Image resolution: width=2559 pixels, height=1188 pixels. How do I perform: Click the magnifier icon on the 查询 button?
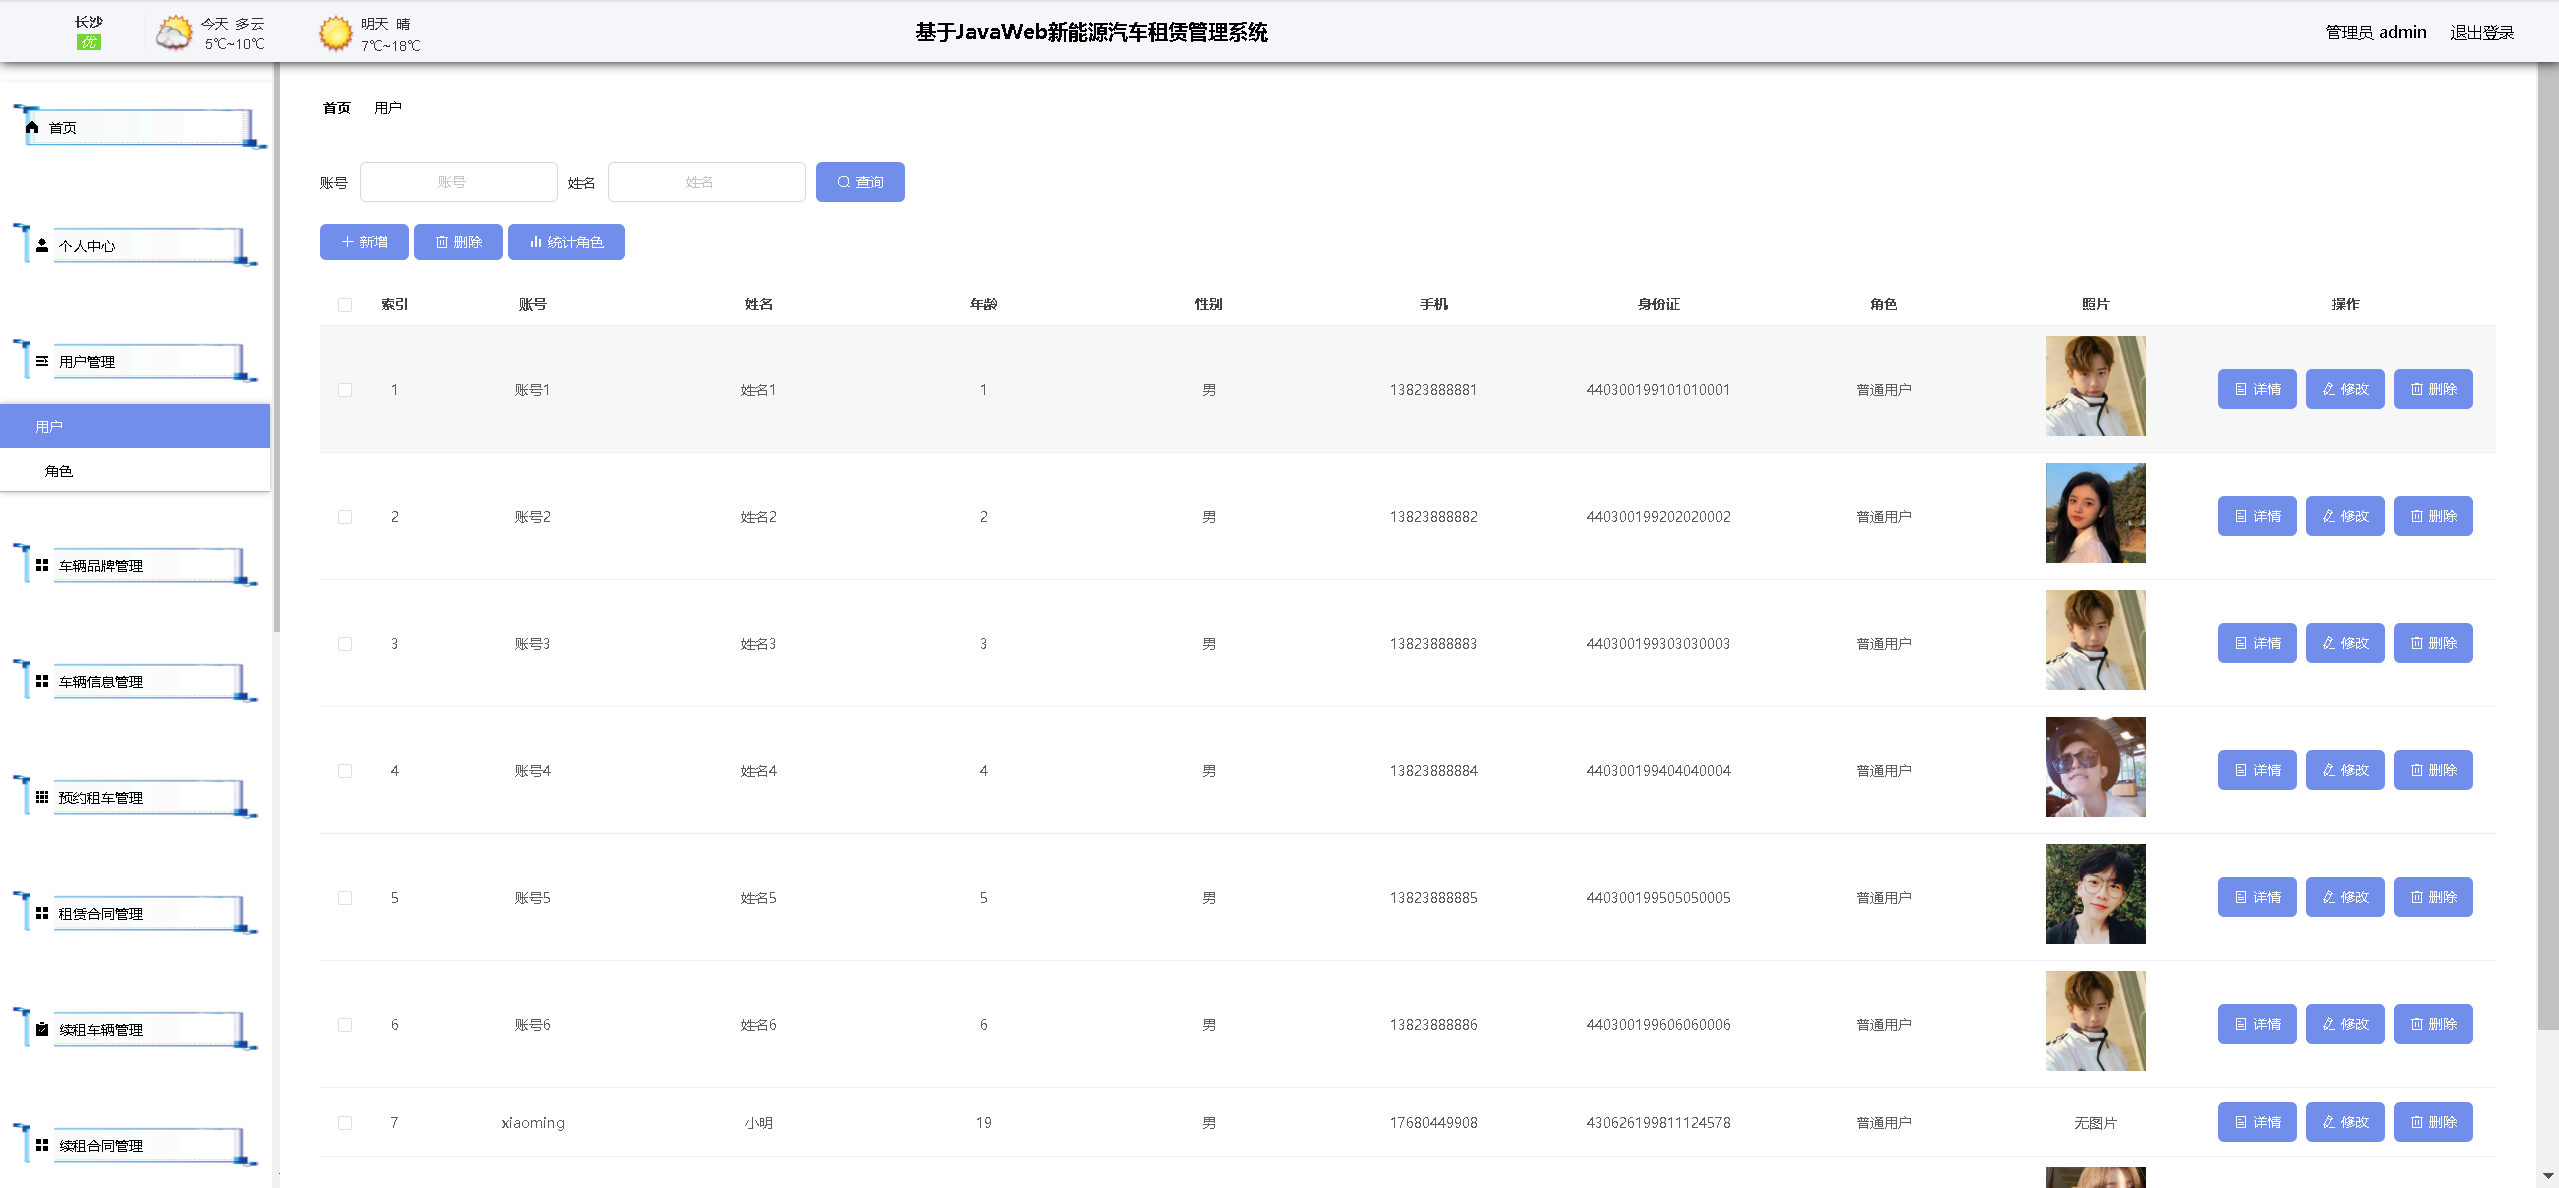coord(844,182)
